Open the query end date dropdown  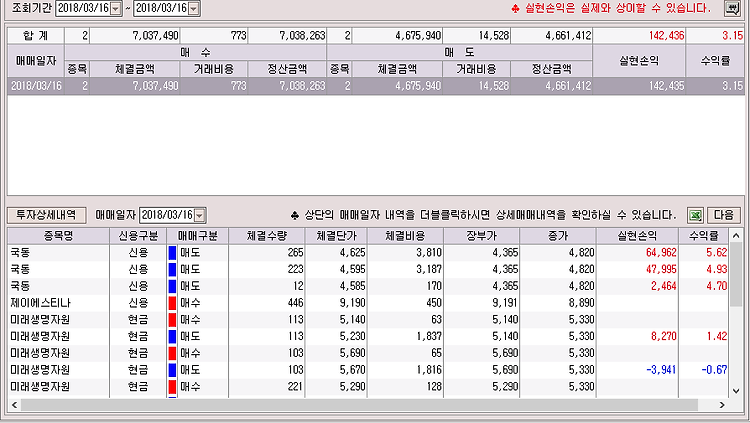coord(194,9)
